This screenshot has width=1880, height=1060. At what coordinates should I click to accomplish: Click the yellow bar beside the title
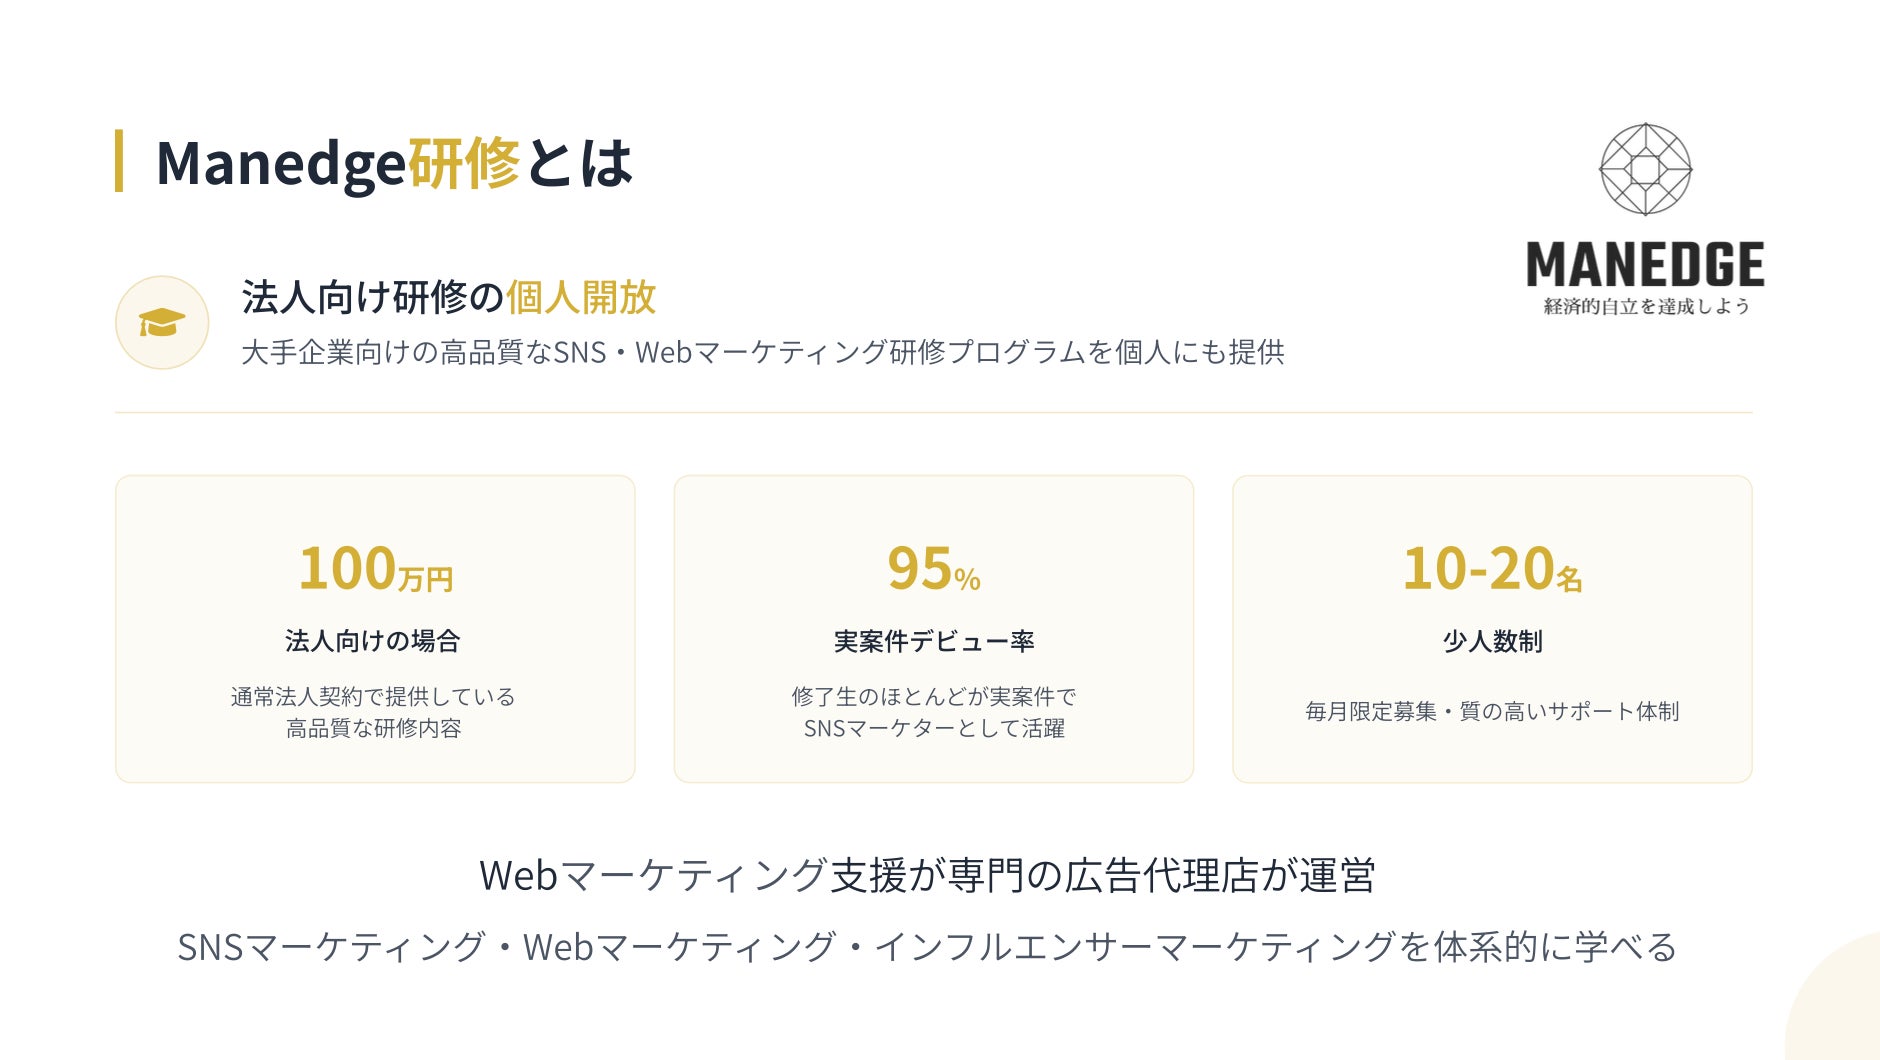119,160
